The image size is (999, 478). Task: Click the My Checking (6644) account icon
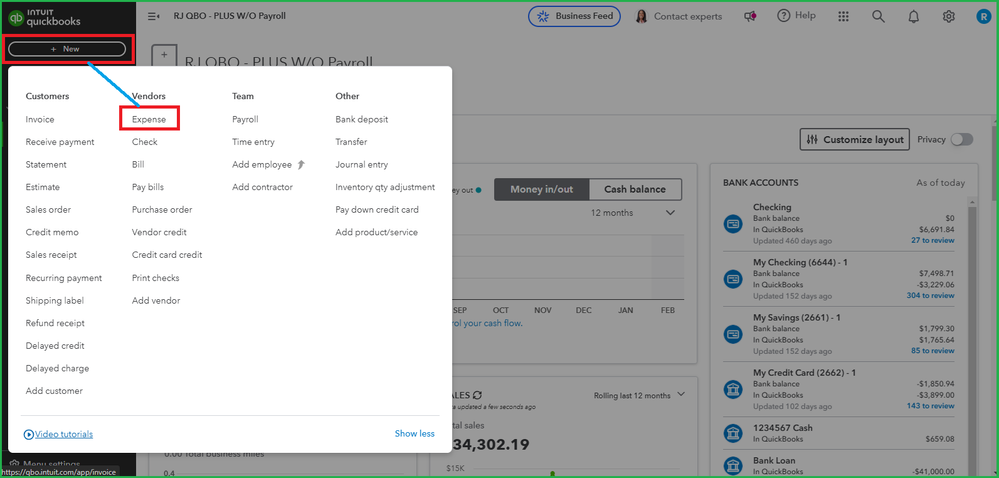[x=733, y=279]
